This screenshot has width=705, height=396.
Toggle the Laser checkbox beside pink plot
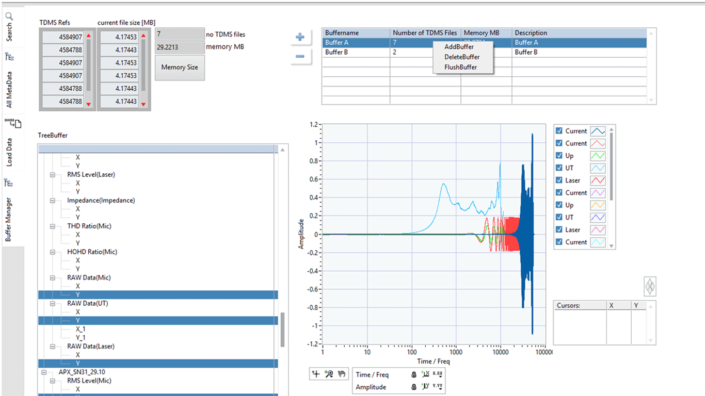[559, 230]
